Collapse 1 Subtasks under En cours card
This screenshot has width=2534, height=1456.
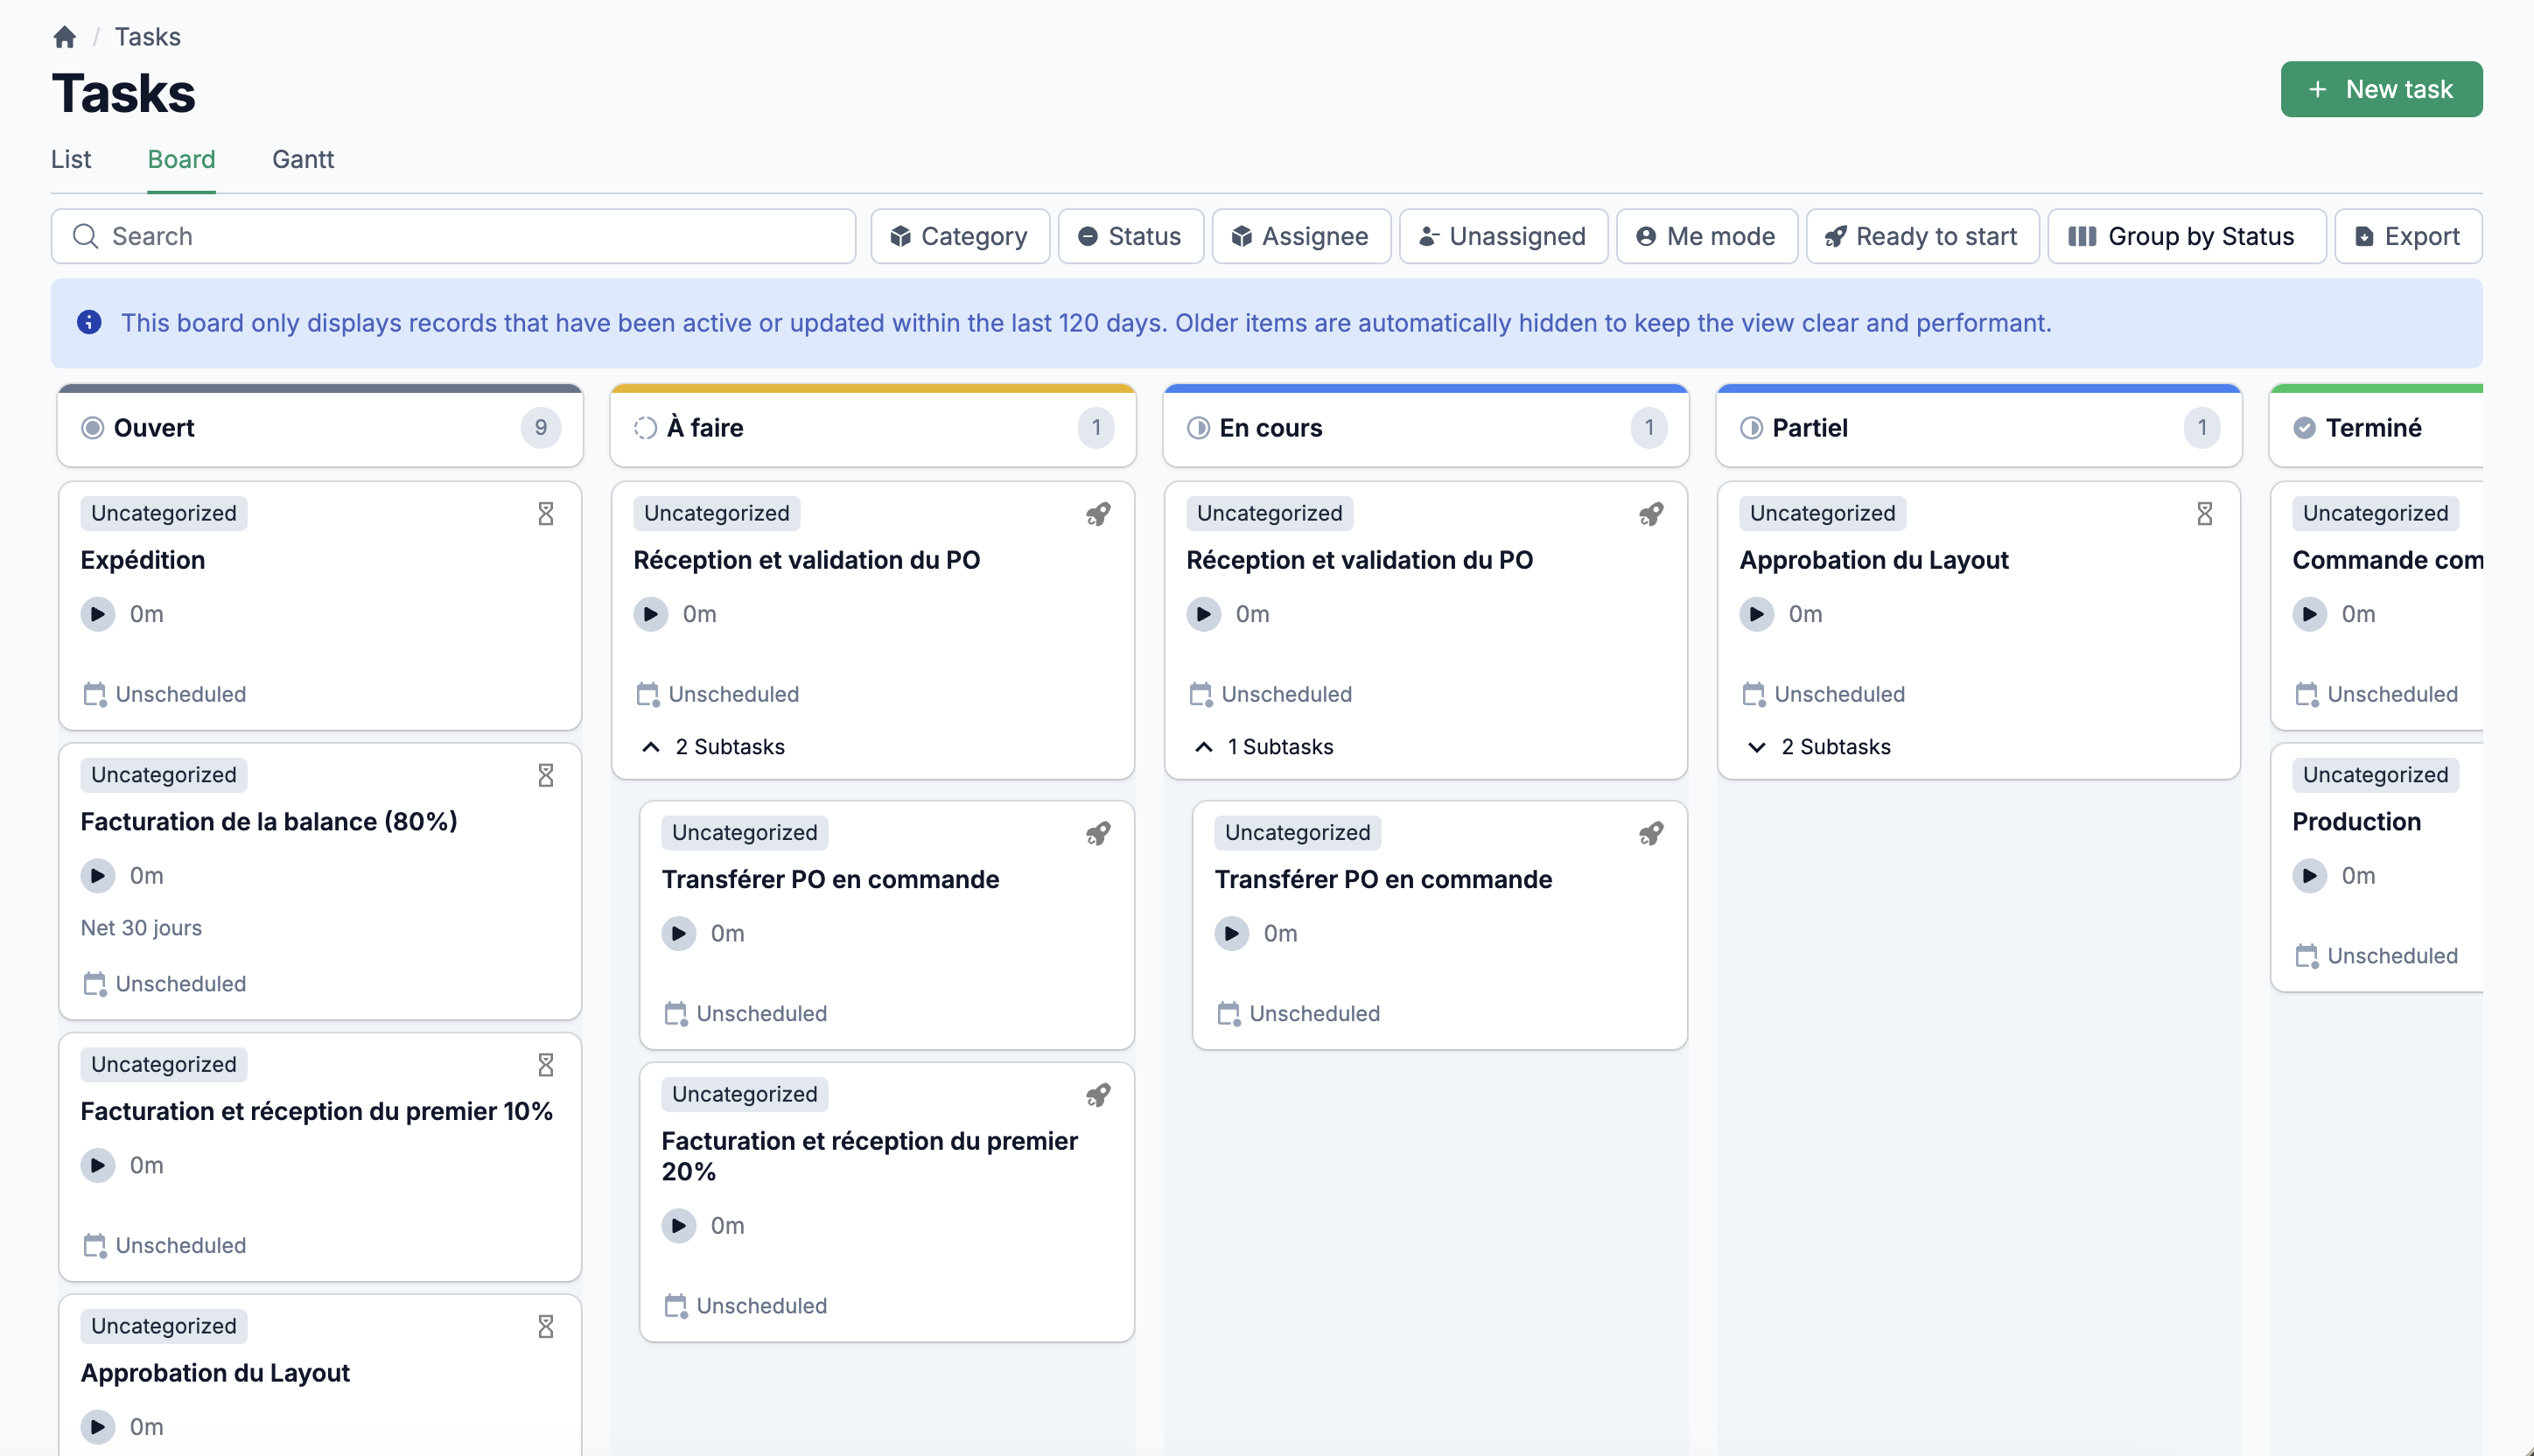1264,747
